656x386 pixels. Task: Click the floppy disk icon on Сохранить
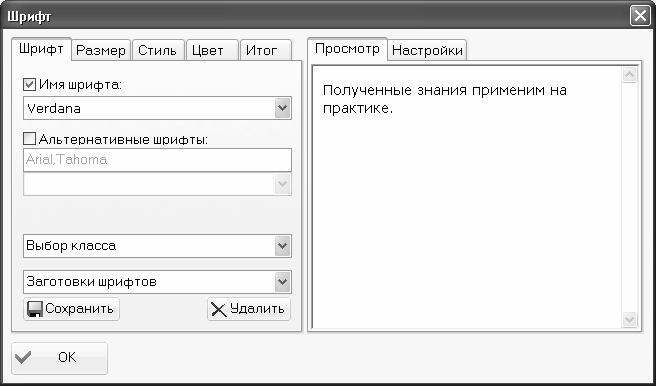(35, 309)
